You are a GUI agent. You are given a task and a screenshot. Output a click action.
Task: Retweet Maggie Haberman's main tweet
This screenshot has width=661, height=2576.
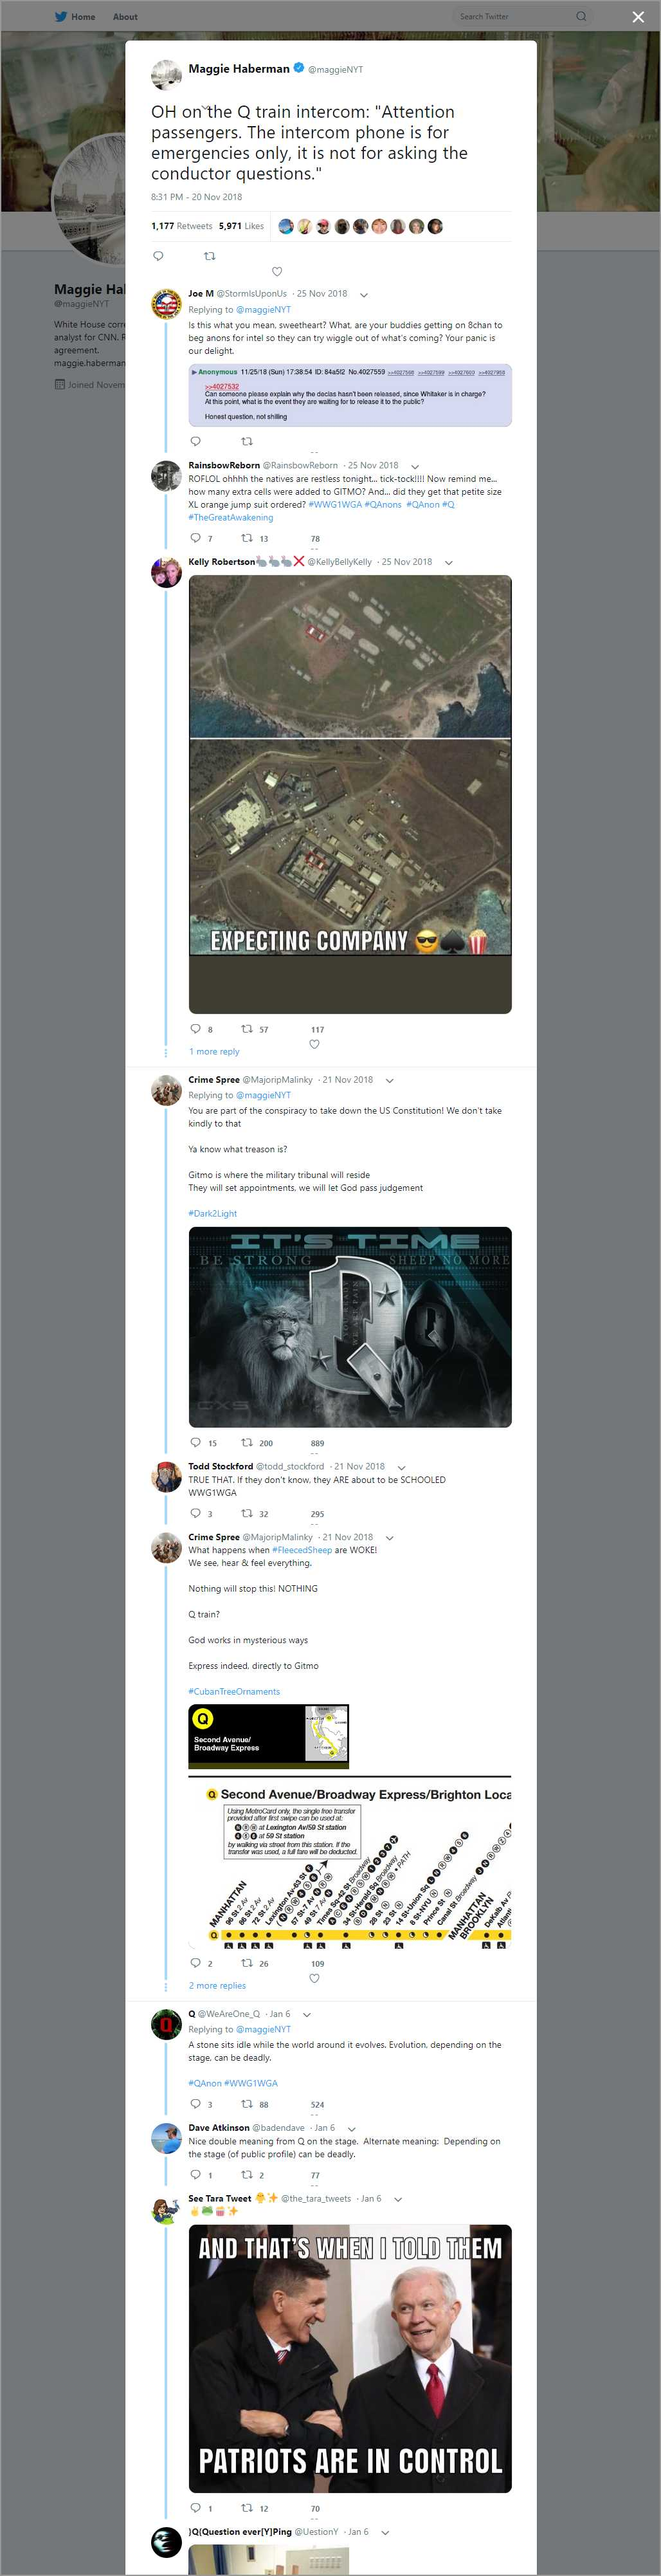click(x=210, y=256)
